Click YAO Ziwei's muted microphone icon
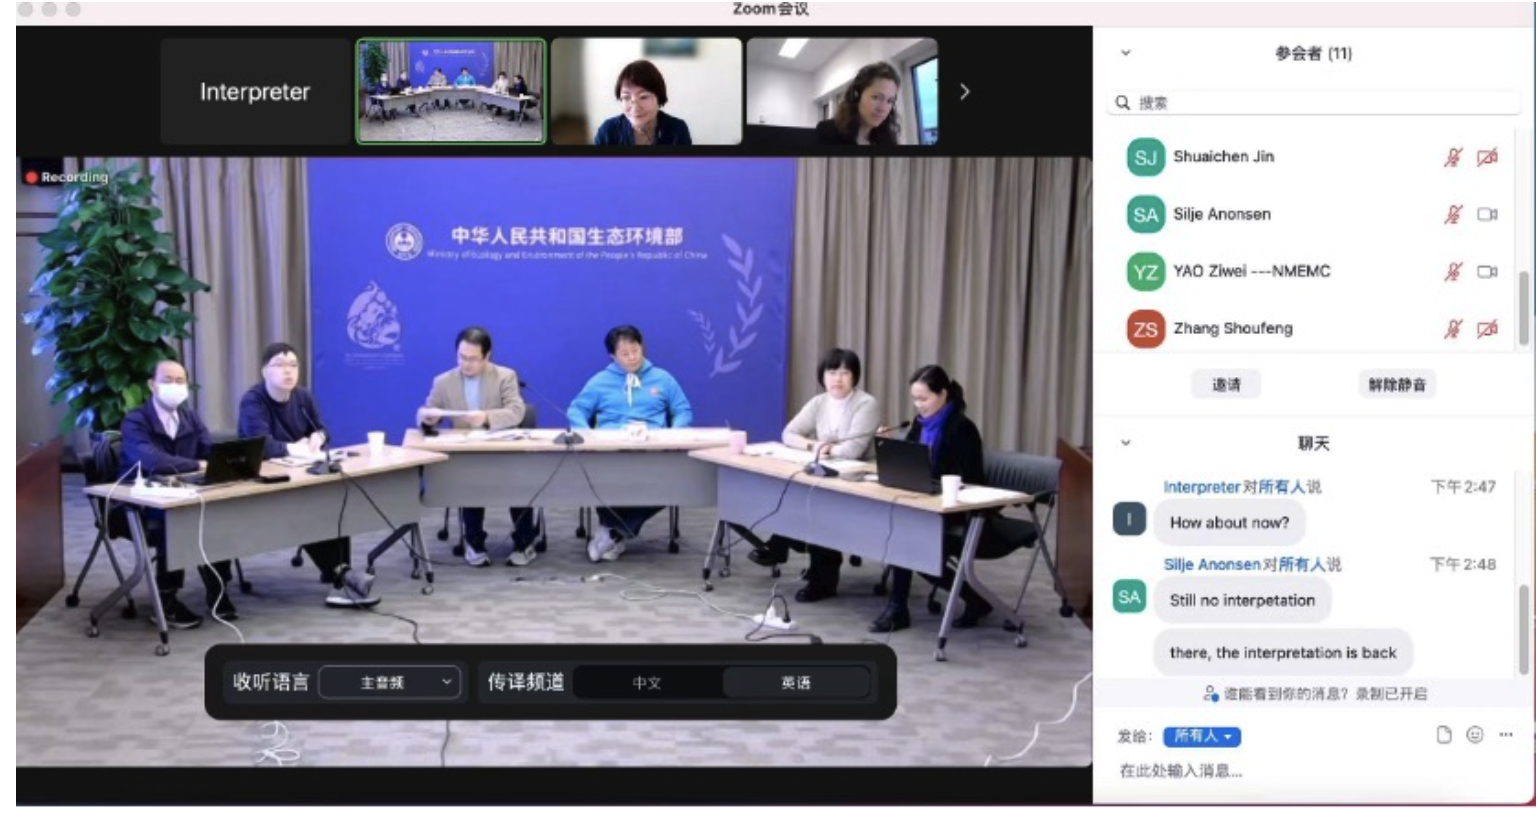The image size is (1538, 818). coord(1453,271)
